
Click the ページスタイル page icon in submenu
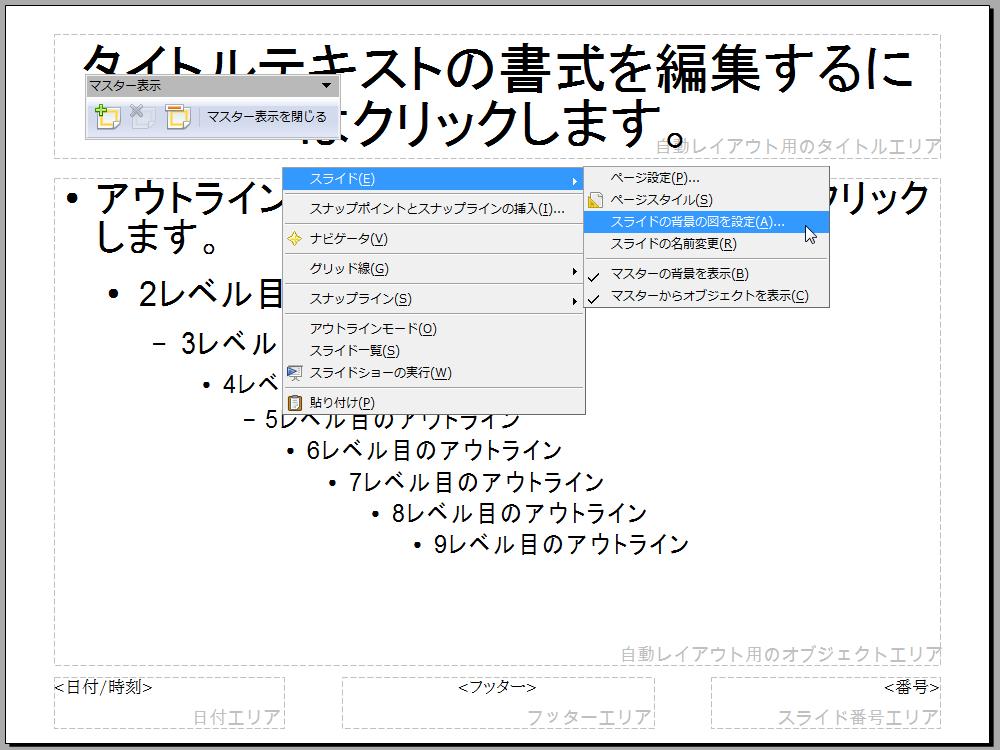tap(595, 200)
